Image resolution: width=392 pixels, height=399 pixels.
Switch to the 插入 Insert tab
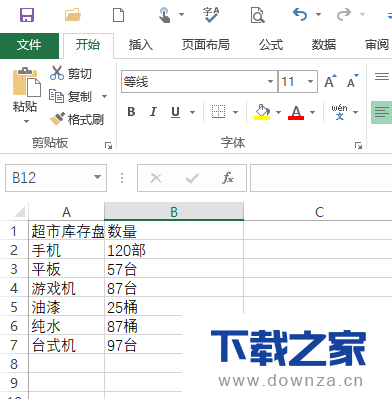141,45
